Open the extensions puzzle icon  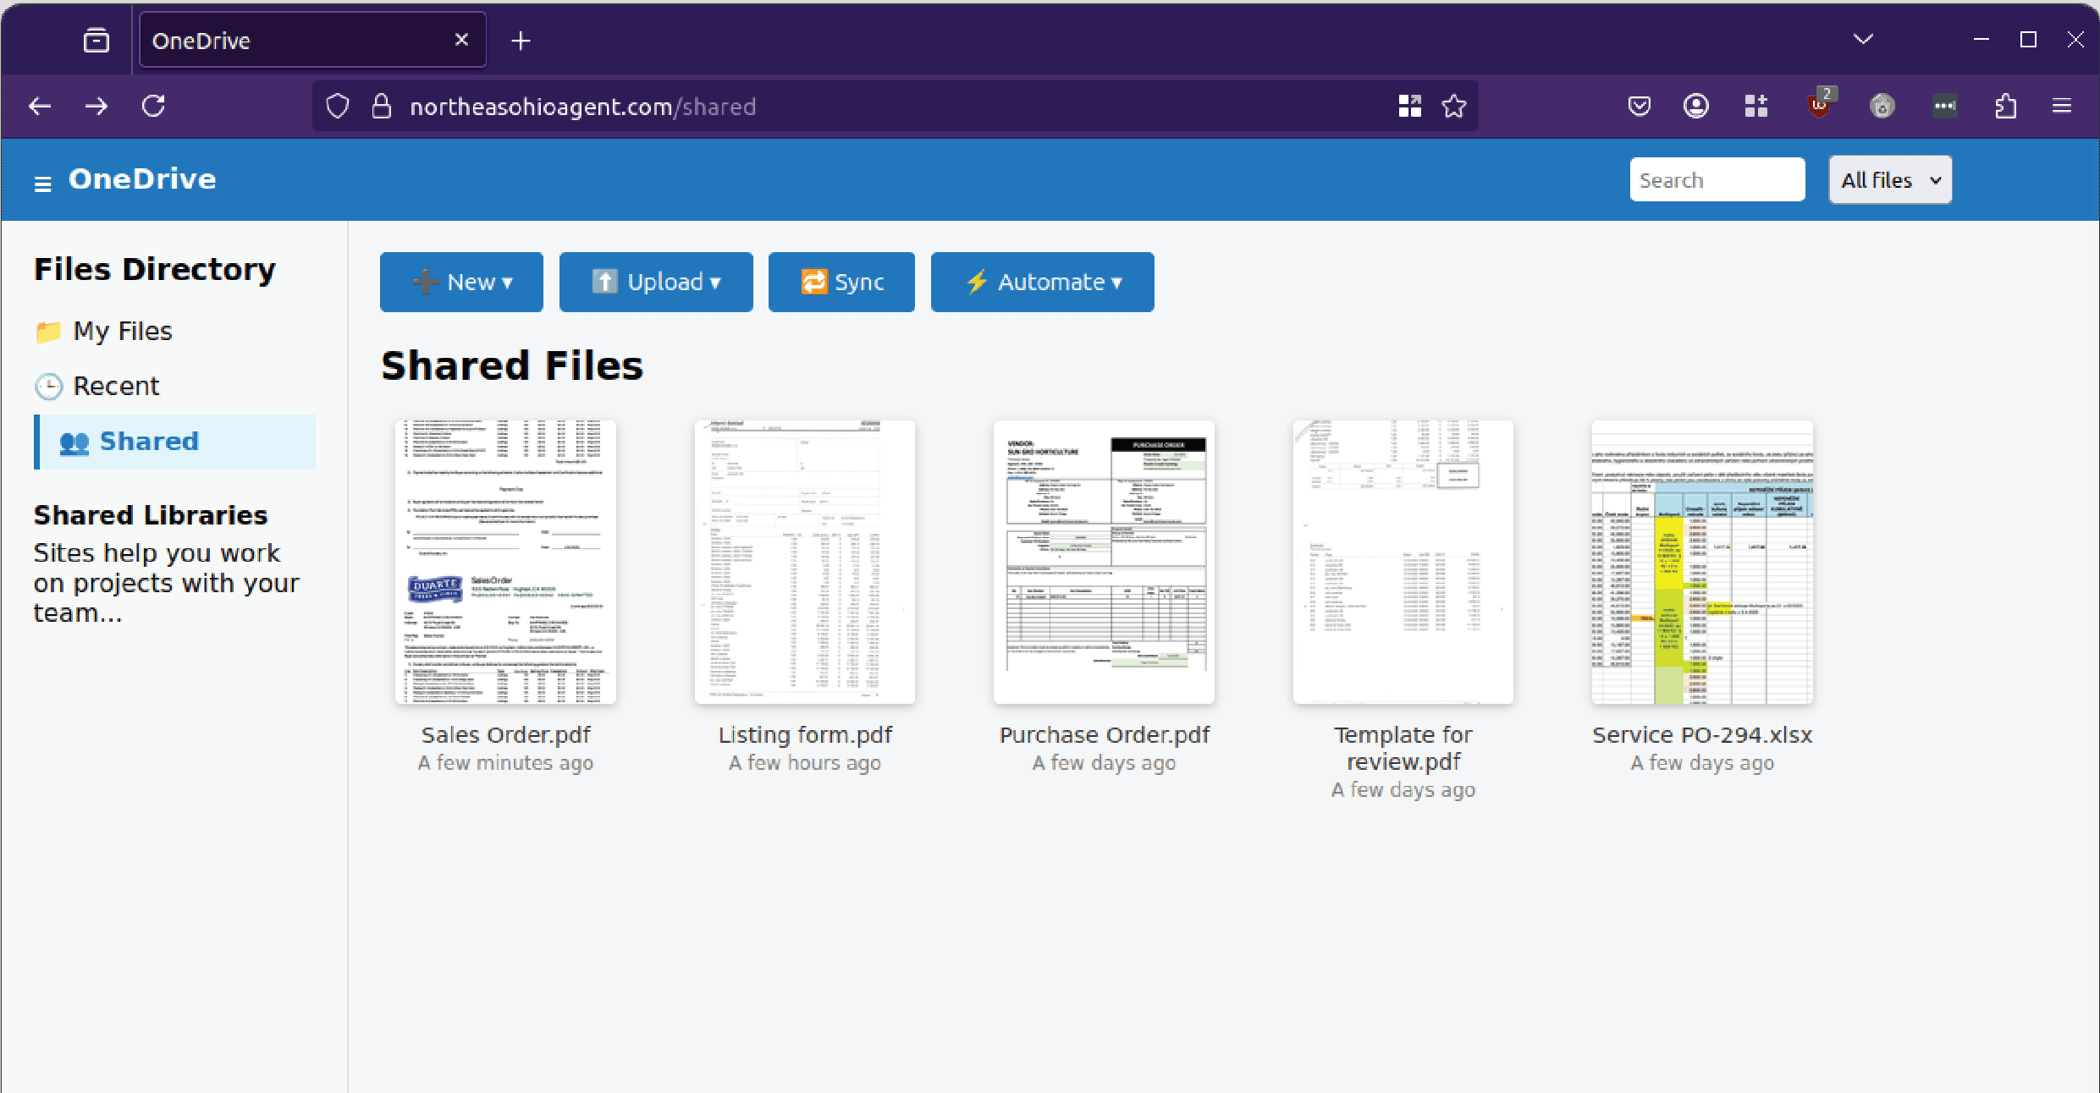[2005, 106]
